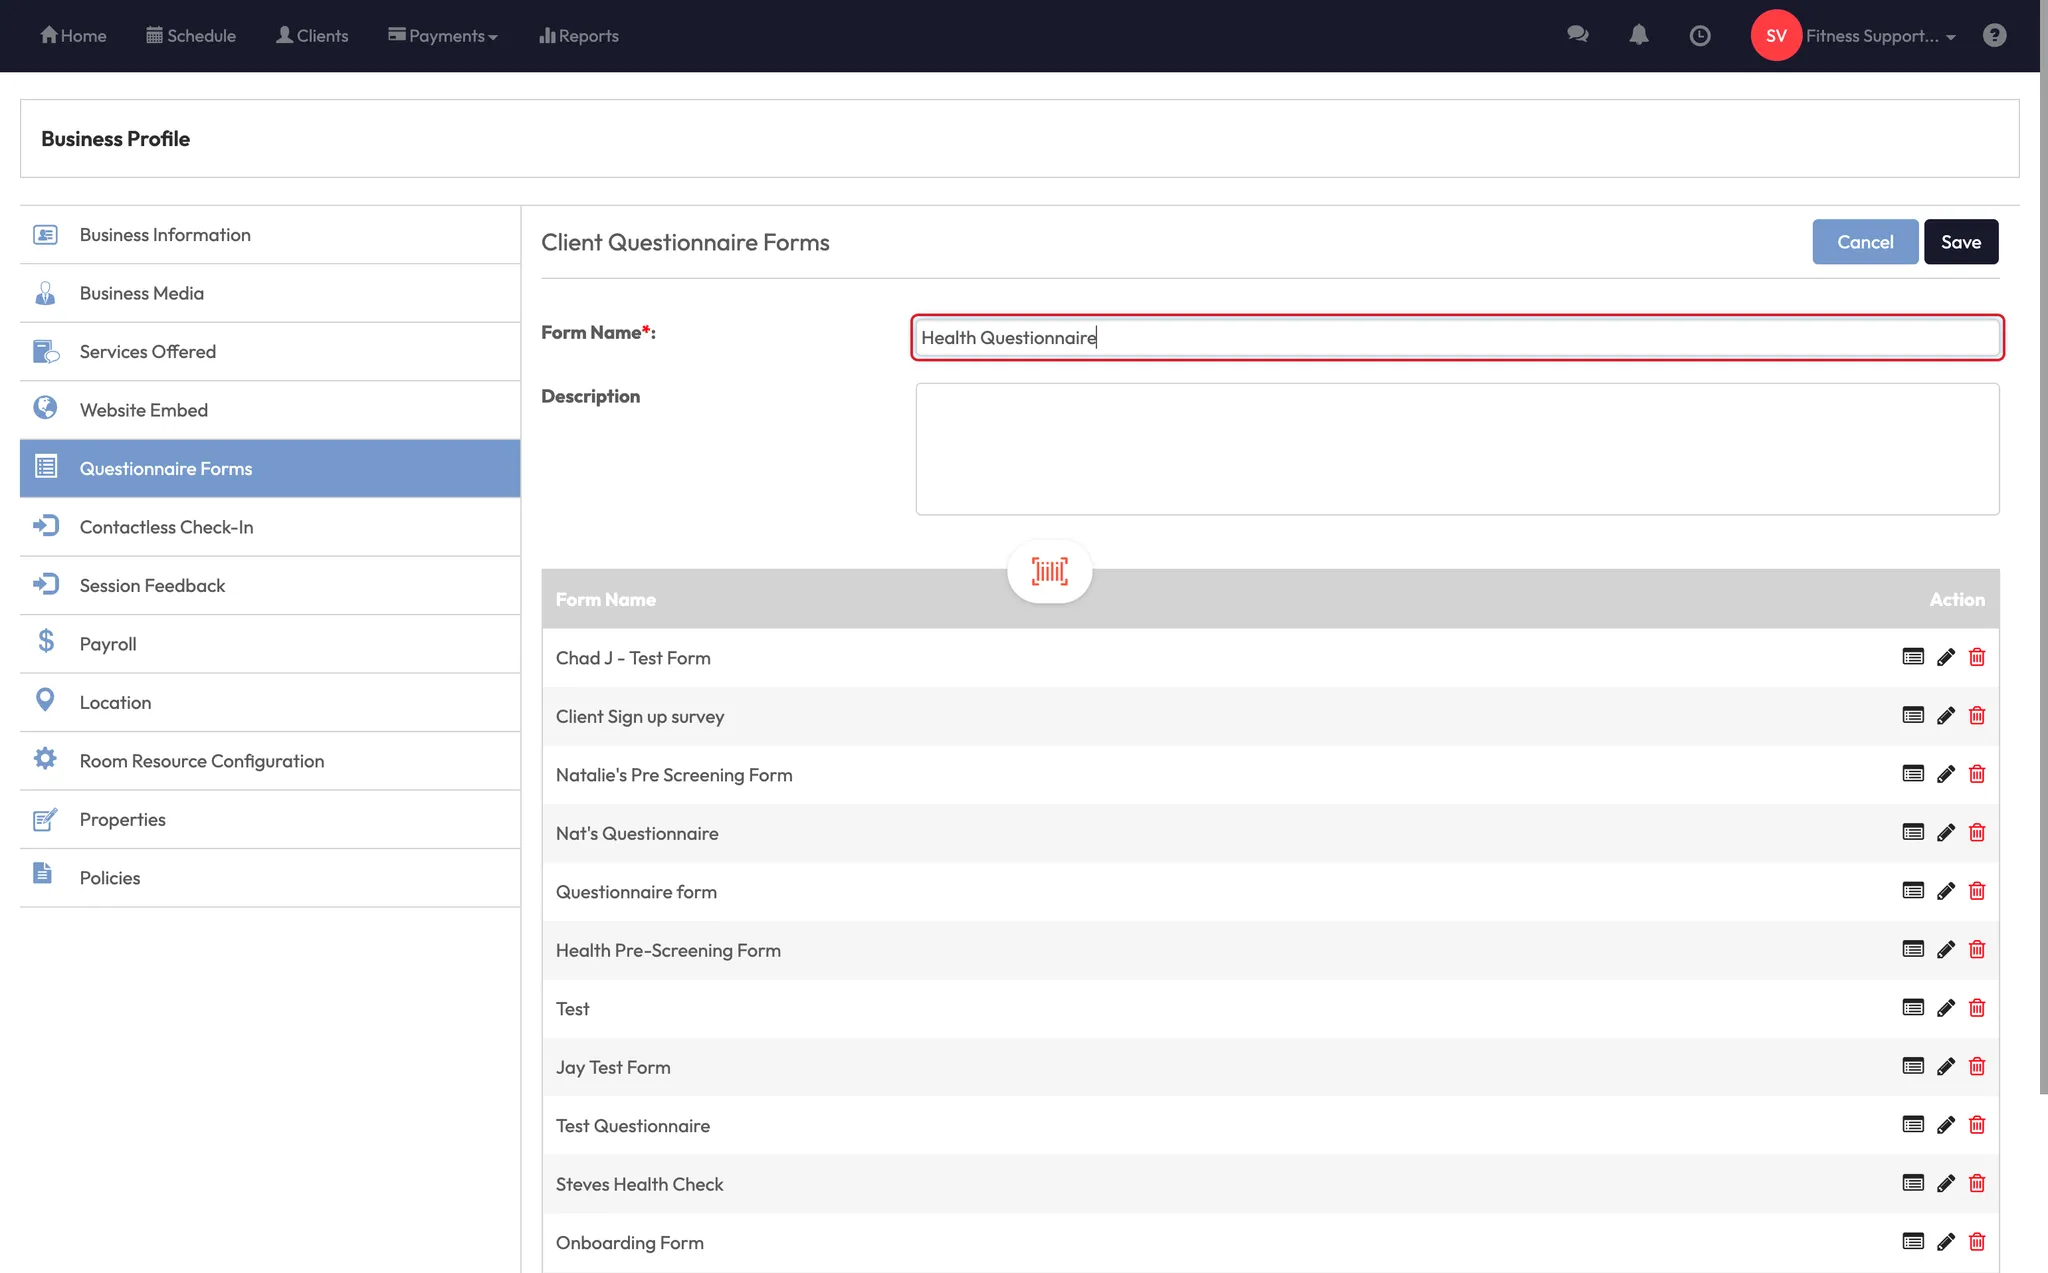Viewport: 2048px width, 1273px height.
Task: Open the chat messages icon
Action: coord(1577,35)
